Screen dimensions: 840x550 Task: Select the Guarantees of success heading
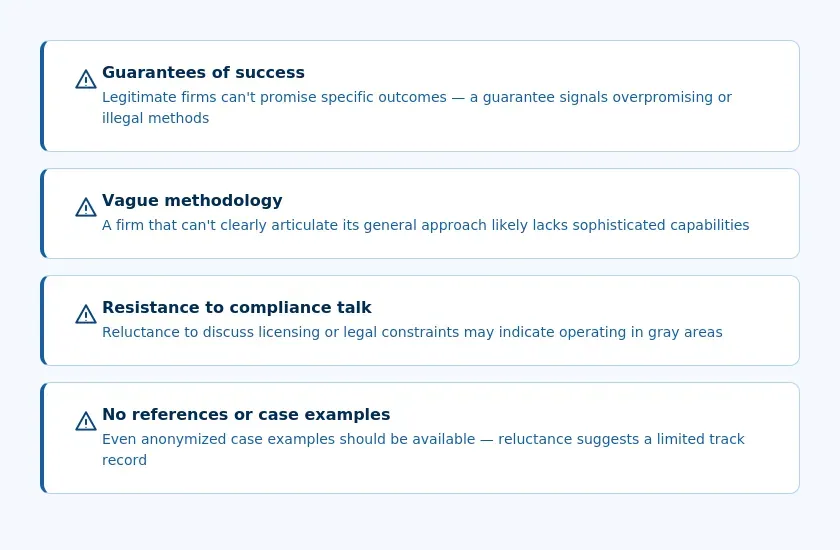coord(203,72)
